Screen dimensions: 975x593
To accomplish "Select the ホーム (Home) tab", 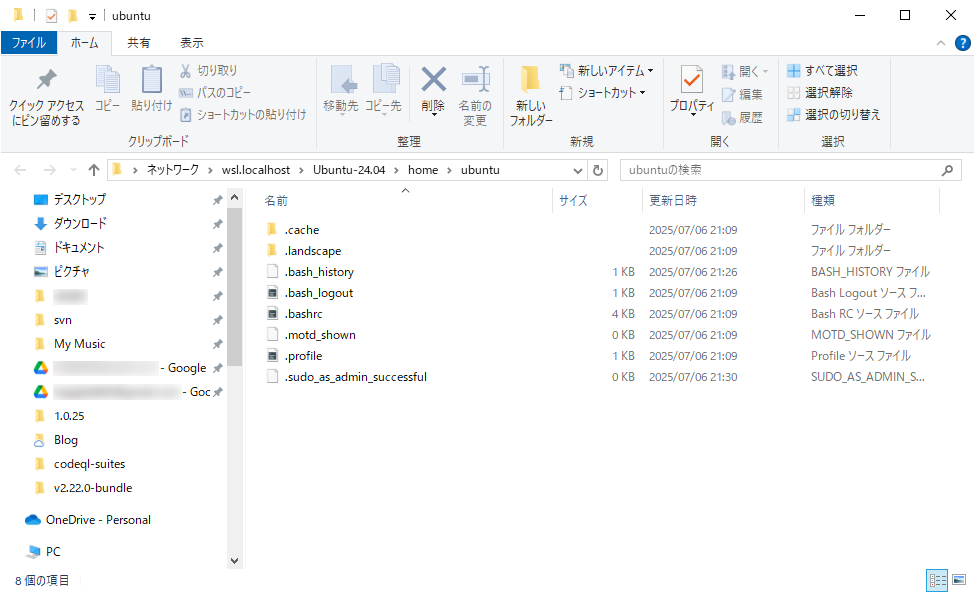I will (x=85, y=43).
